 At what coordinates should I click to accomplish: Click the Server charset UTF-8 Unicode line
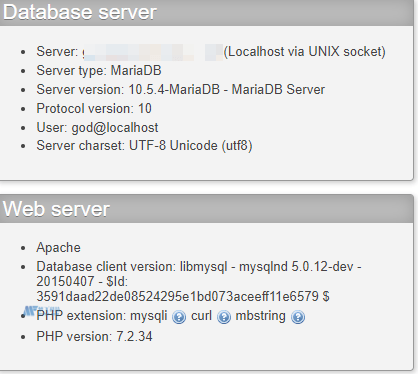pos(144,146)
